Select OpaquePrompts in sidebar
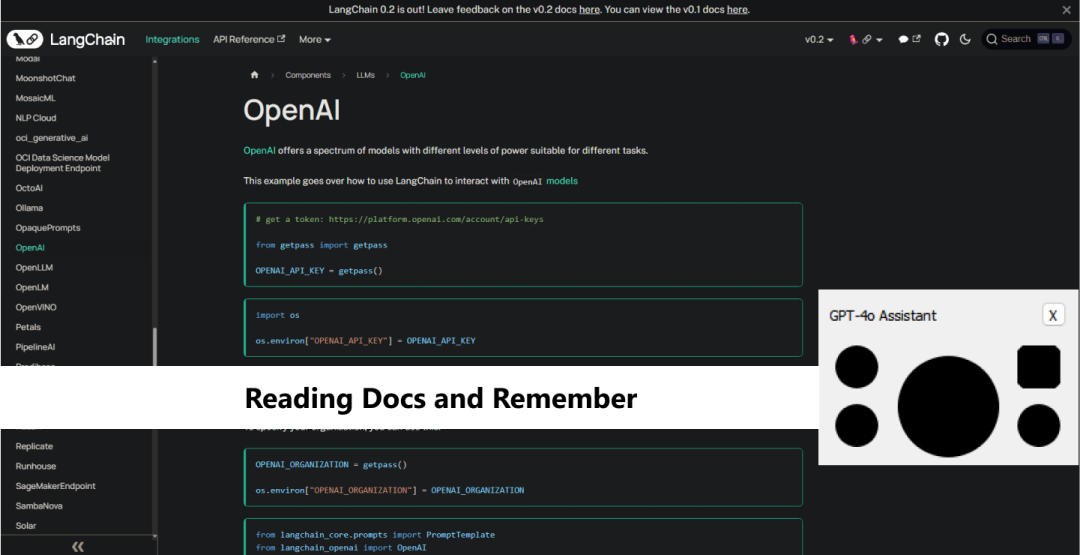 [48, 227]
